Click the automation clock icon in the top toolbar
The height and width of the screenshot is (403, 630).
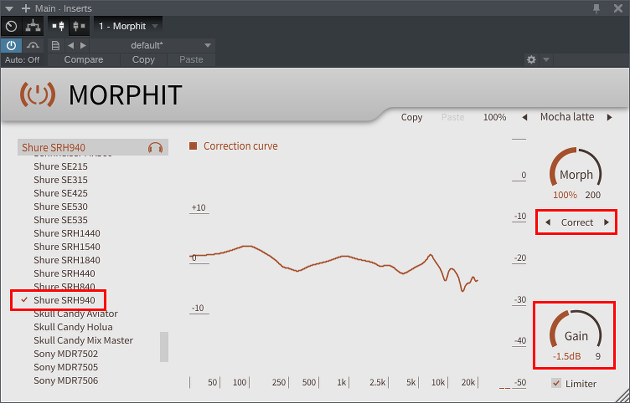[12, 27]
